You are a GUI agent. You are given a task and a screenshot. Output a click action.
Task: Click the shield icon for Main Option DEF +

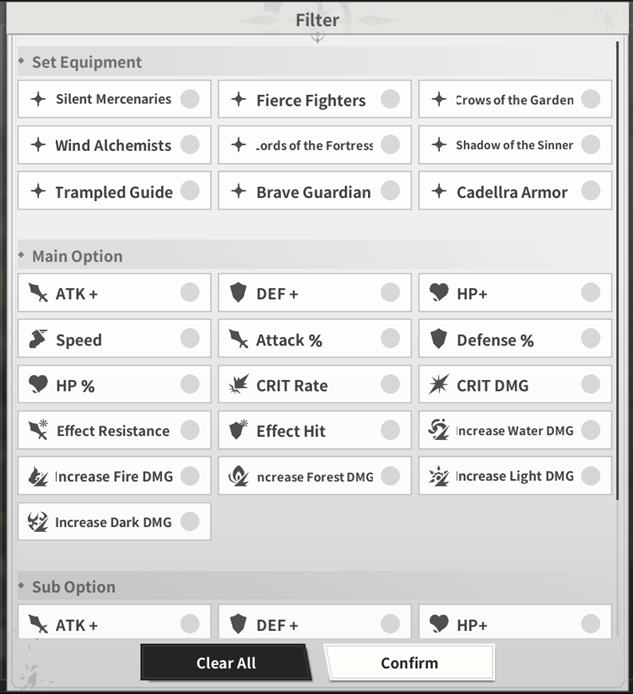pyautogui.click(x=238, y=293)
